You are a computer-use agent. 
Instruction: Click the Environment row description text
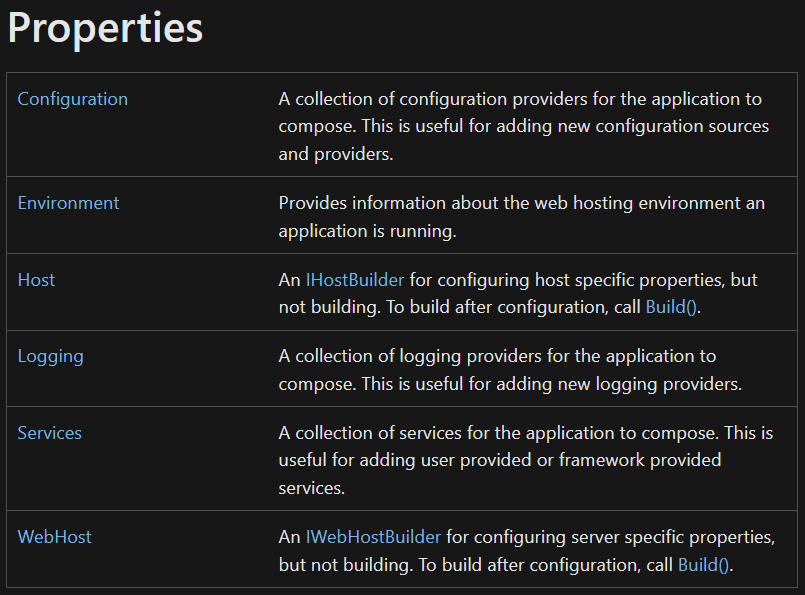(522, 217)
